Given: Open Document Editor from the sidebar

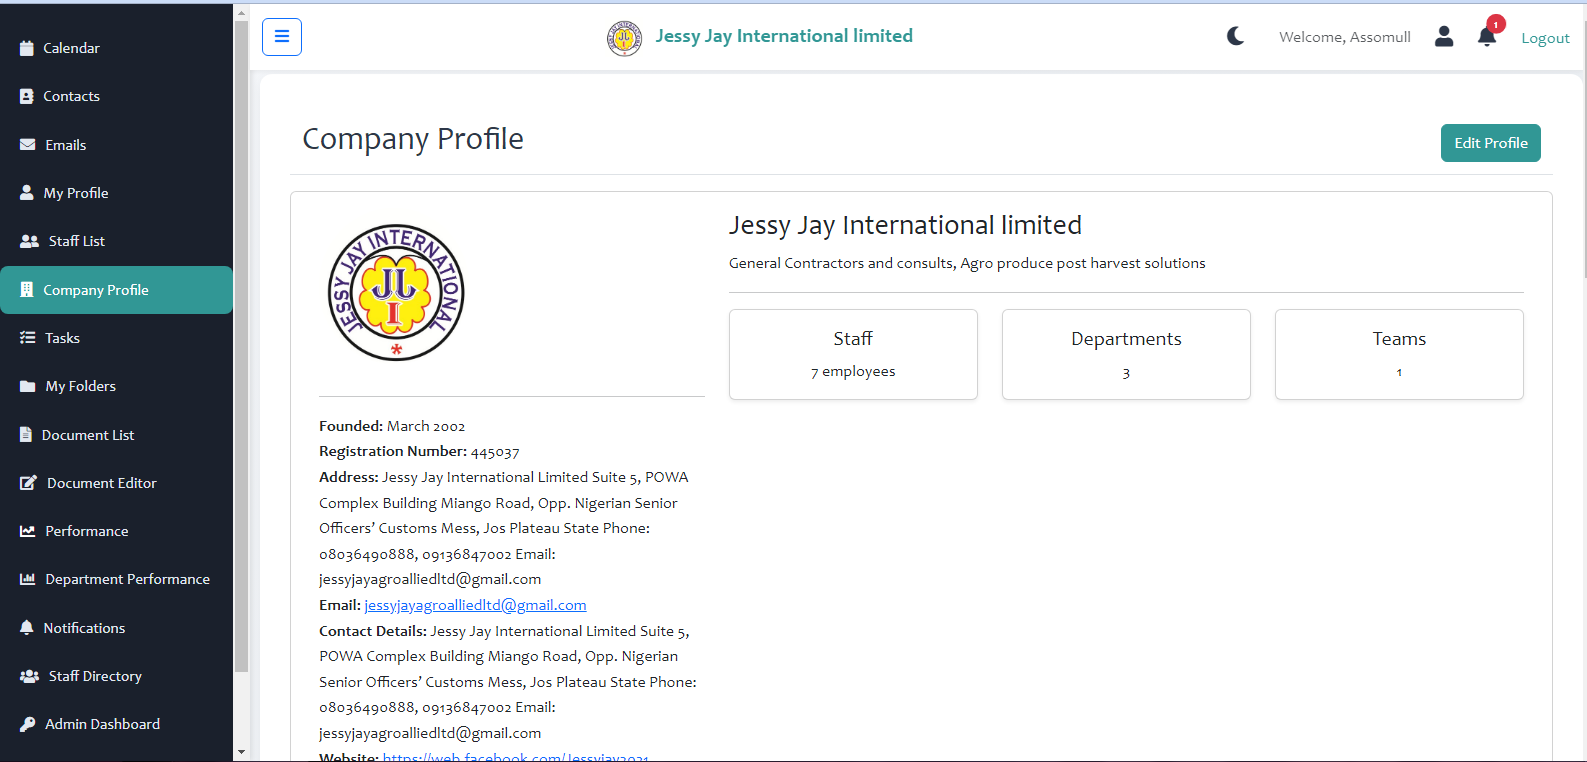Looking at the screenshot, I should coord(101,483).
